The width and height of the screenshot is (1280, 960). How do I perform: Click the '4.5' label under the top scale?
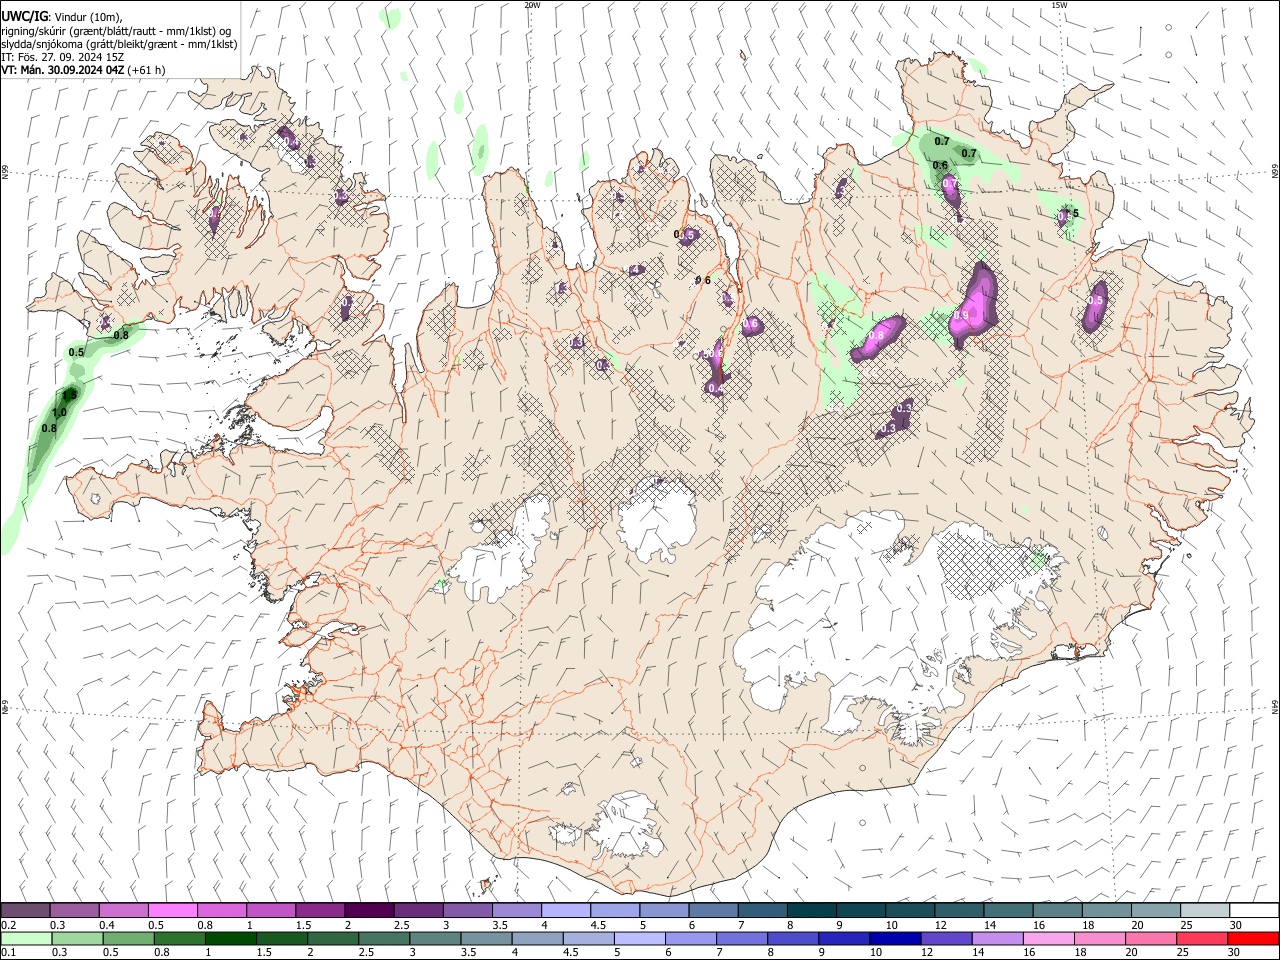point(598,925)
